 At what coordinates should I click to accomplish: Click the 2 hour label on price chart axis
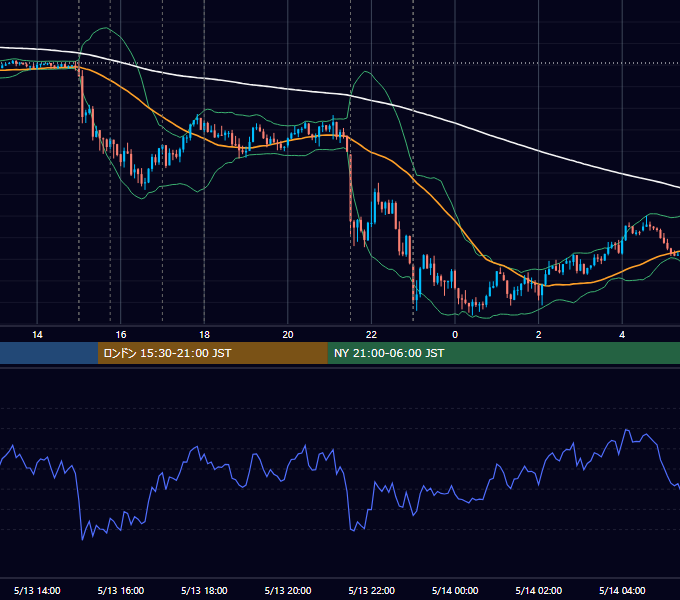(539, 335)
